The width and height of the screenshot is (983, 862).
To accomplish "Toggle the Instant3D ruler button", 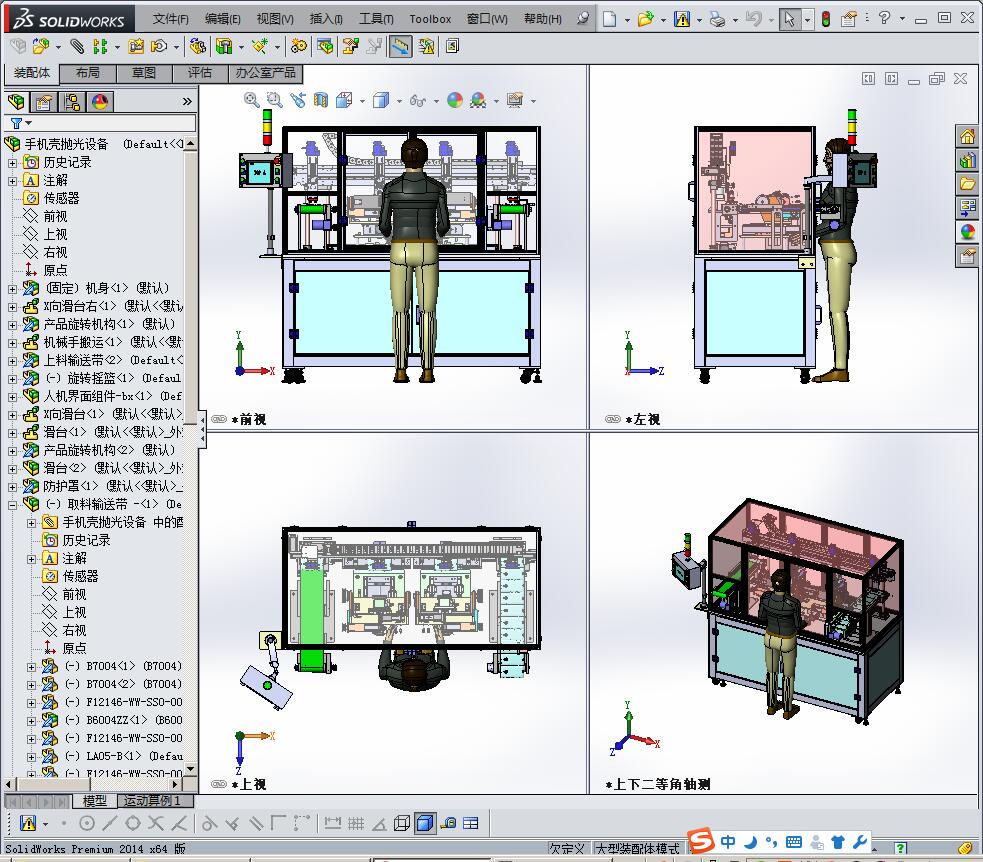I will pyautogui.click(x=401, y=46).
